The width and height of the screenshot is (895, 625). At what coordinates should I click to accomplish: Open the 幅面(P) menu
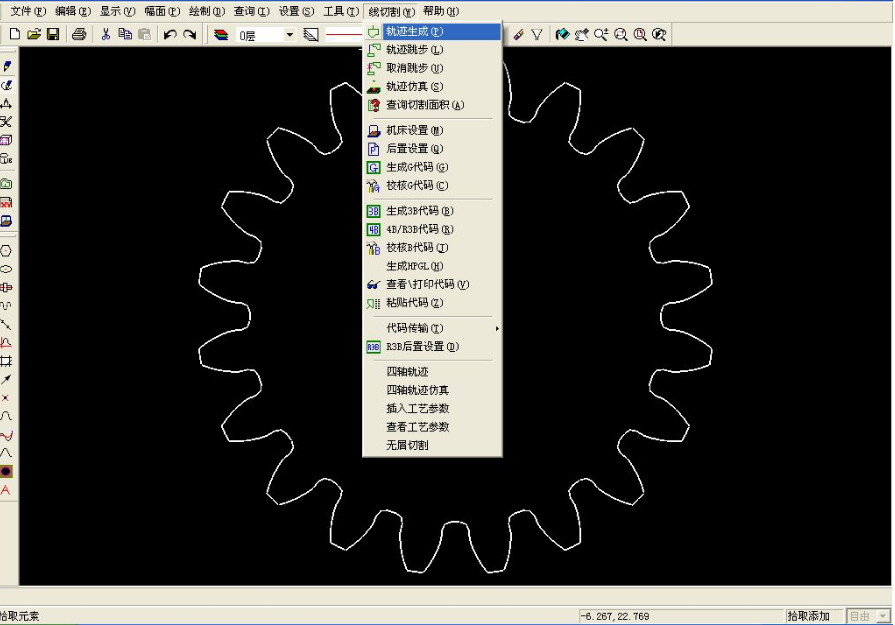[162, 11]
